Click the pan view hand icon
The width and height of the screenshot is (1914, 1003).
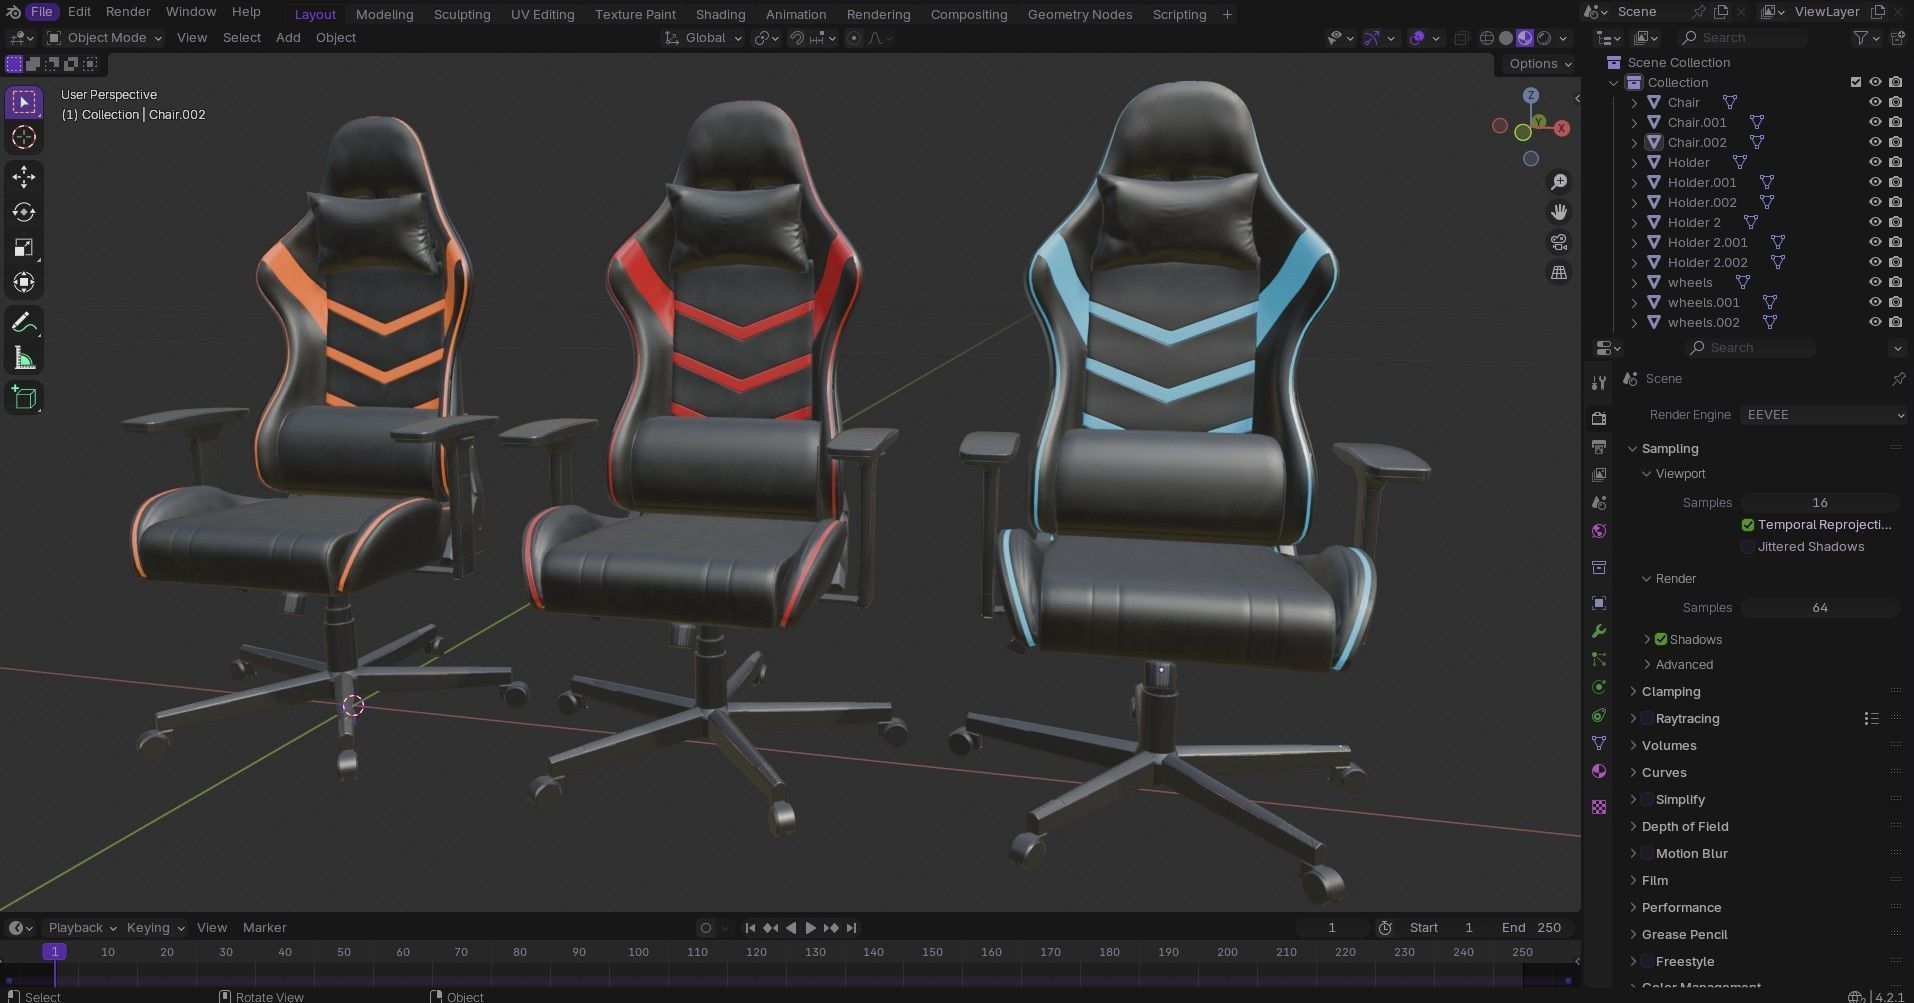(1559, 212)
